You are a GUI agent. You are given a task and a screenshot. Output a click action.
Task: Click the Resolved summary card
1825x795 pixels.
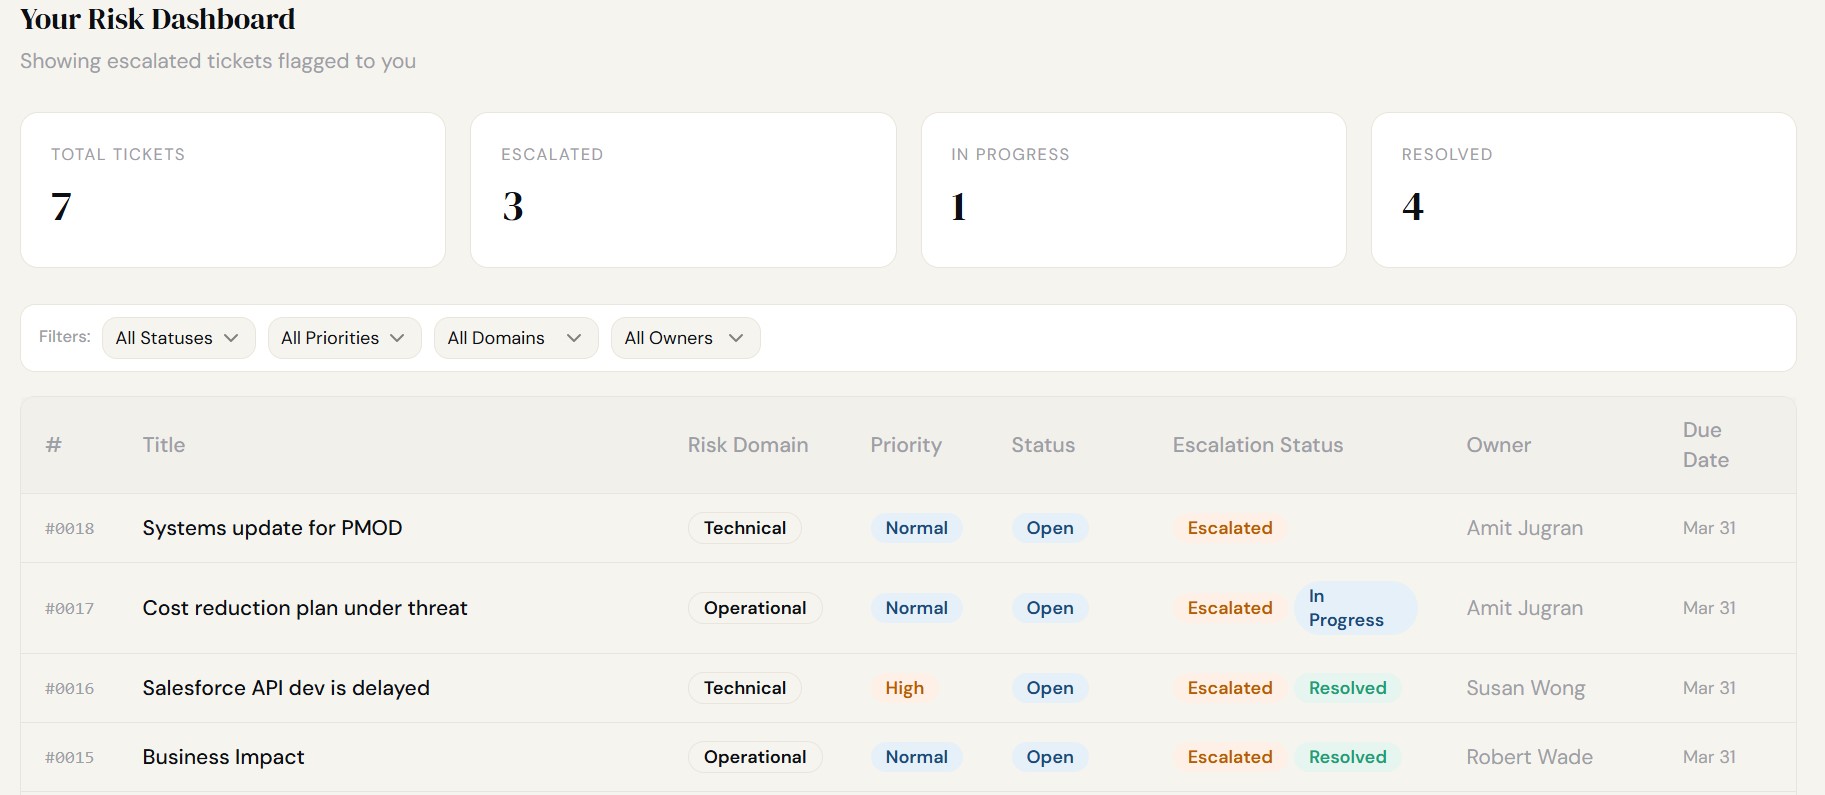(x=1583, y=190)
